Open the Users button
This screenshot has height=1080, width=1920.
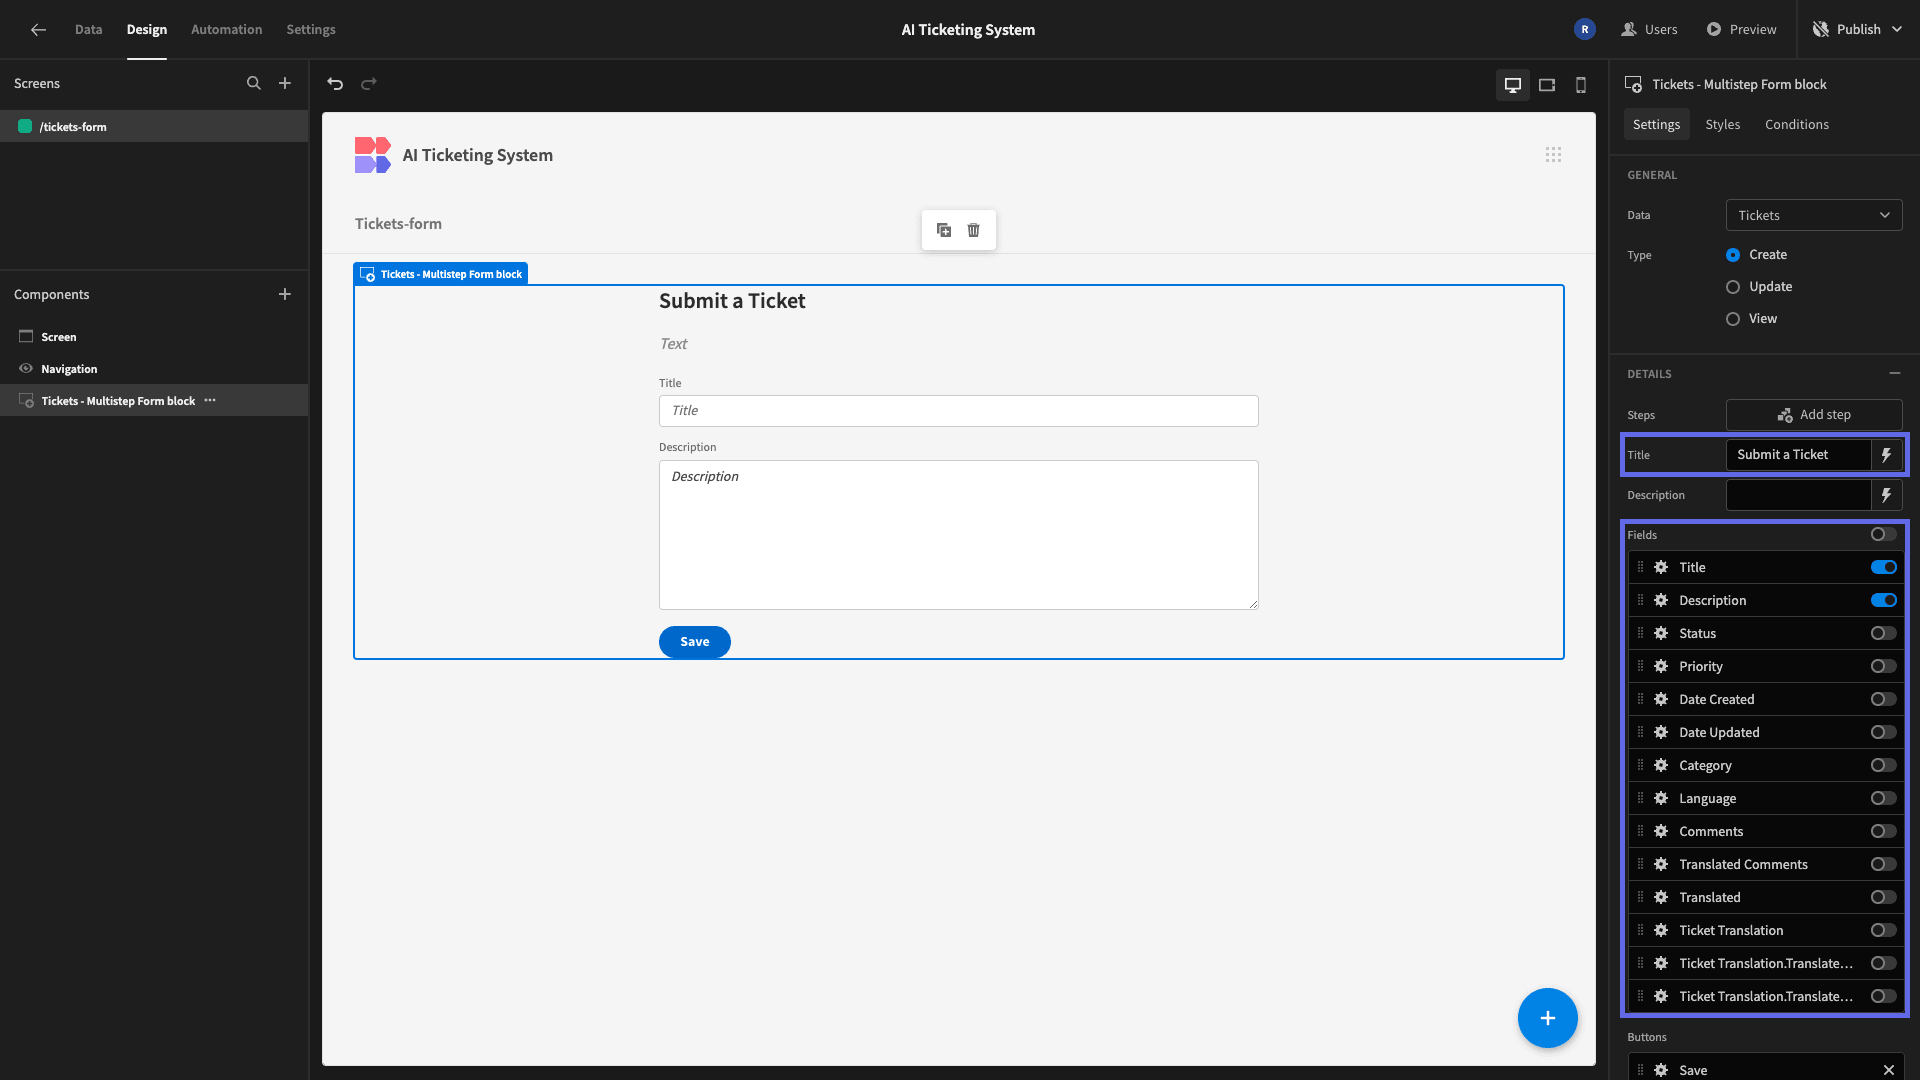pyautogui.click(x=1649, y=30)
